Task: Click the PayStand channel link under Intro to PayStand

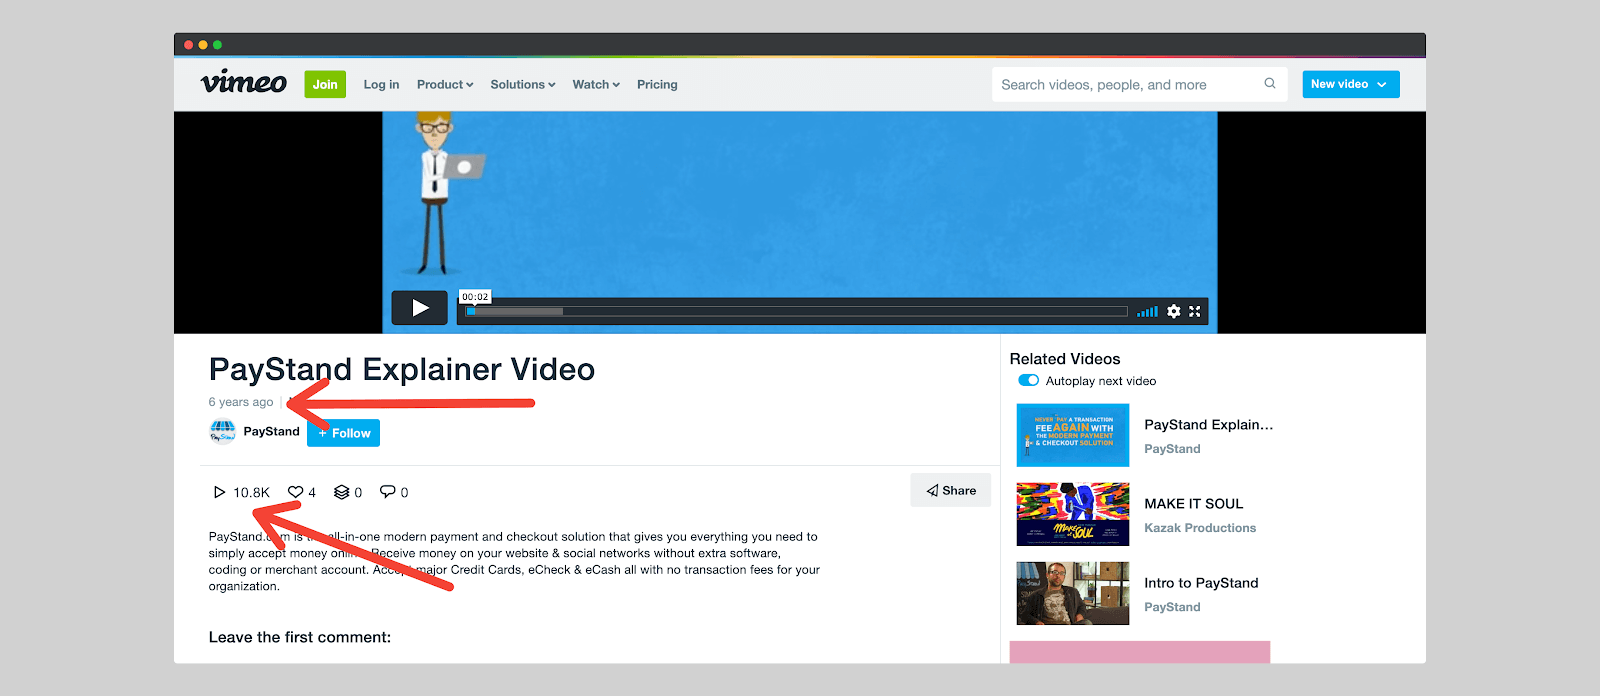Action: click(x=1172, y=607)
